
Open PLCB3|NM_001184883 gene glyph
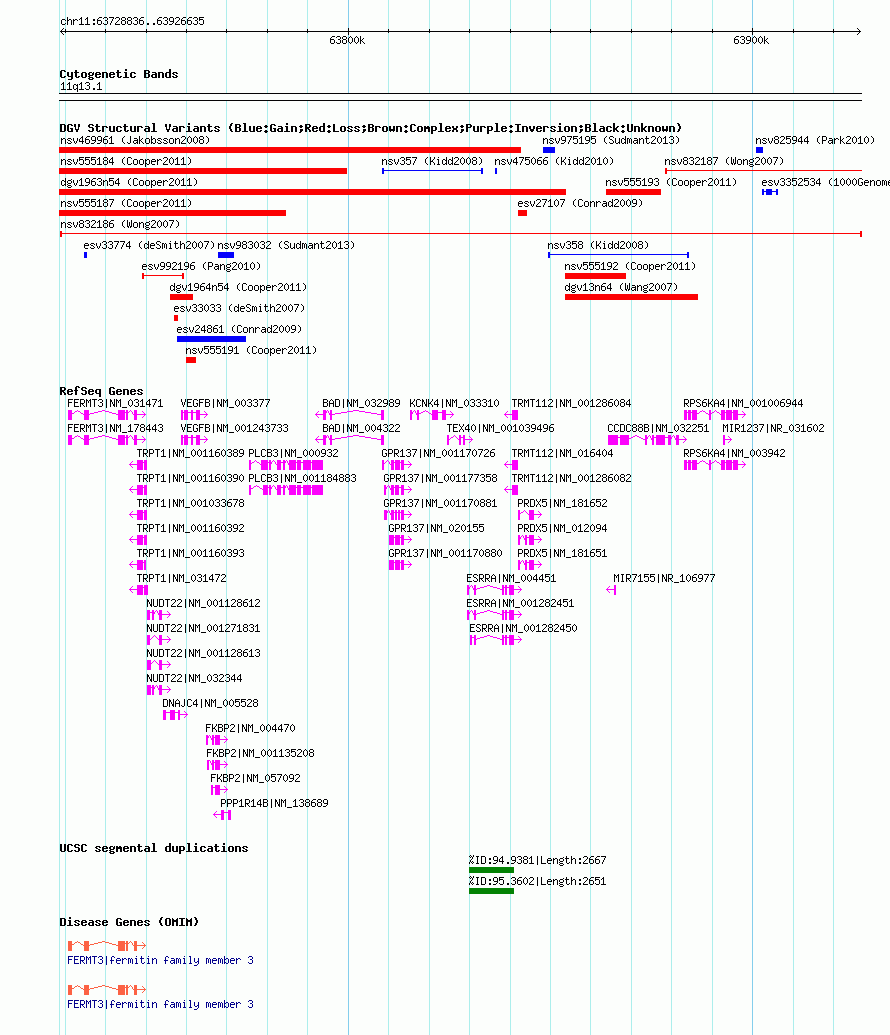click(x=286, y=490)
